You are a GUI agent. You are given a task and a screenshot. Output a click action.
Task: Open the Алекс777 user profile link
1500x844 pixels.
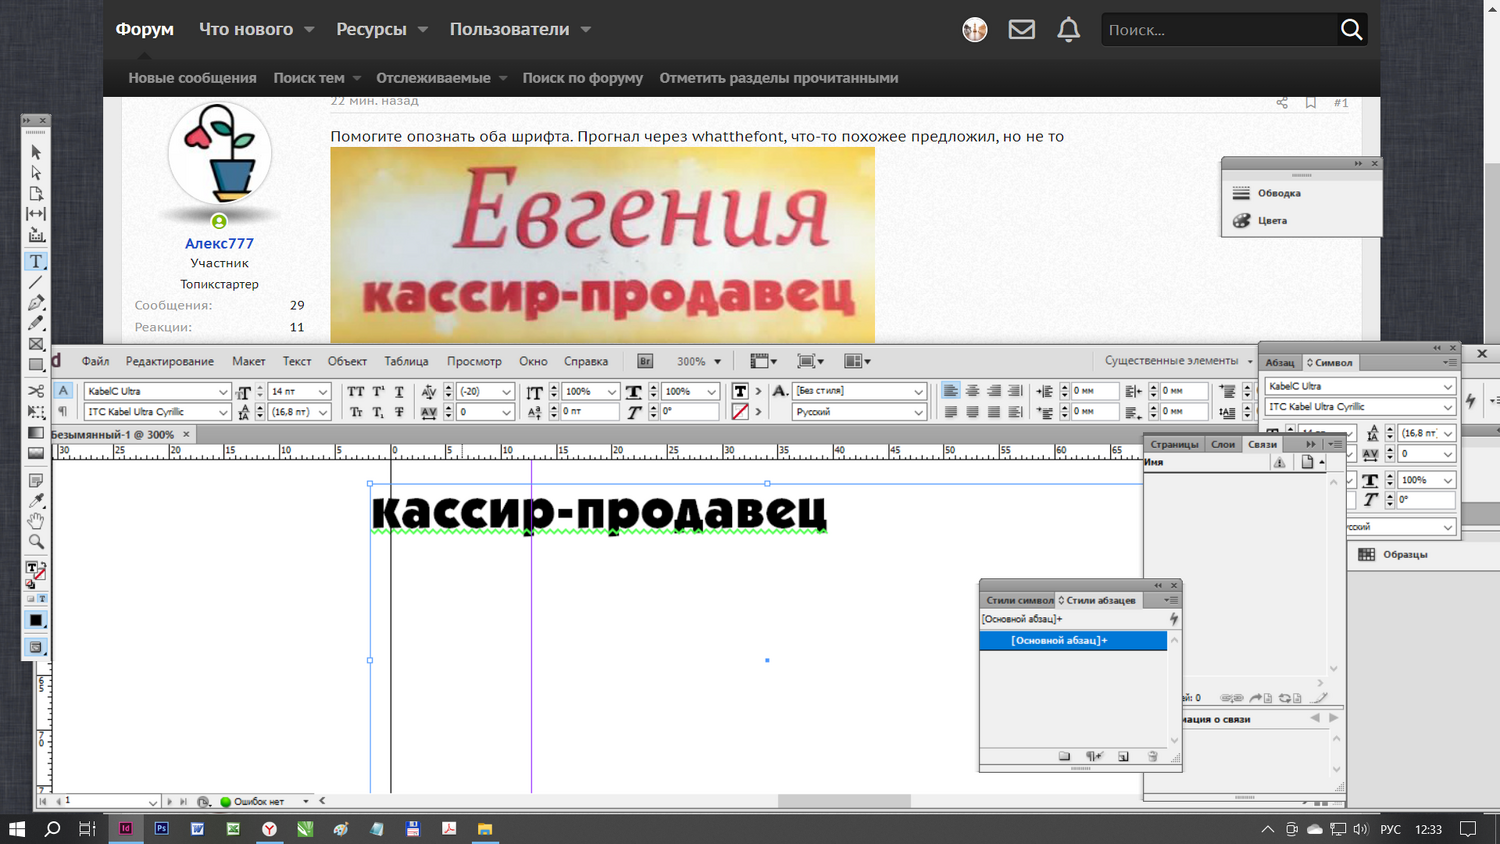pos(219,243)
